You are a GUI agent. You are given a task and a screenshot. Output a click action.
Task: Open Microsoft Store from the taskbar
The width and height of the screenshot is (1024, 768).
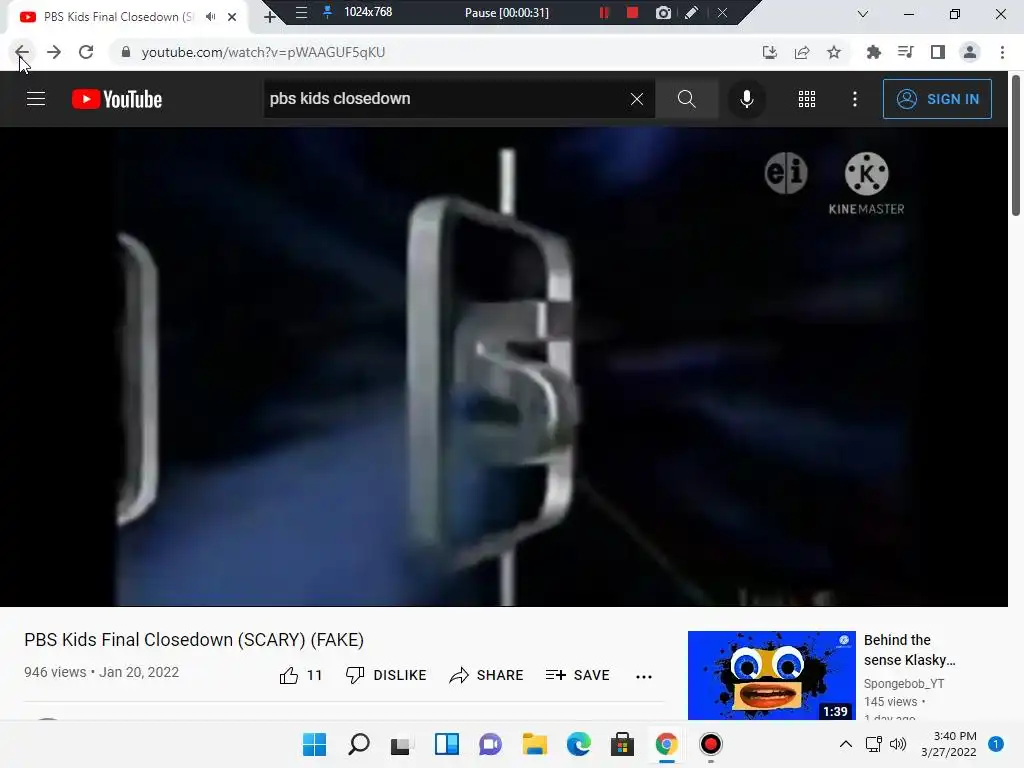coord(622,744)
